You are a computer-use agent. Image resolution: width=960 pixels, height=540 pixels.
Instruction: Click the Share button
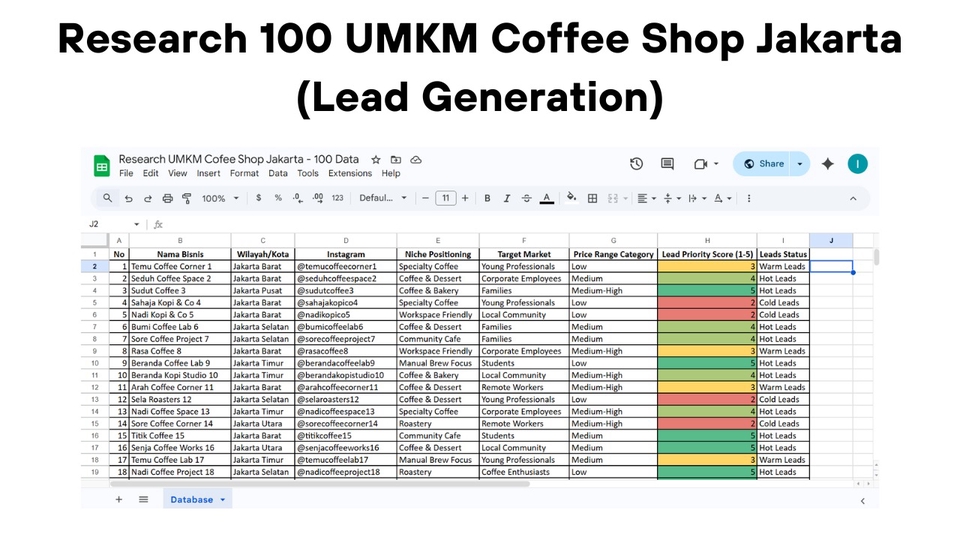[x=763, y=164]
